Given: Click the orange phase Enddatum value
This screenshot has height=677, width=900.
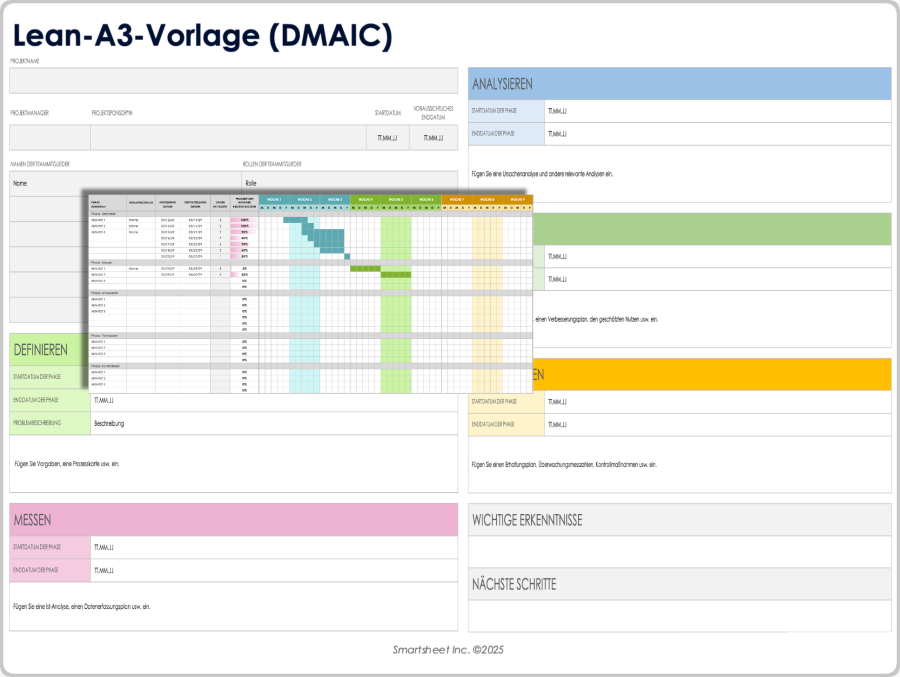Looking at the screenshot, I should [717, 424].
